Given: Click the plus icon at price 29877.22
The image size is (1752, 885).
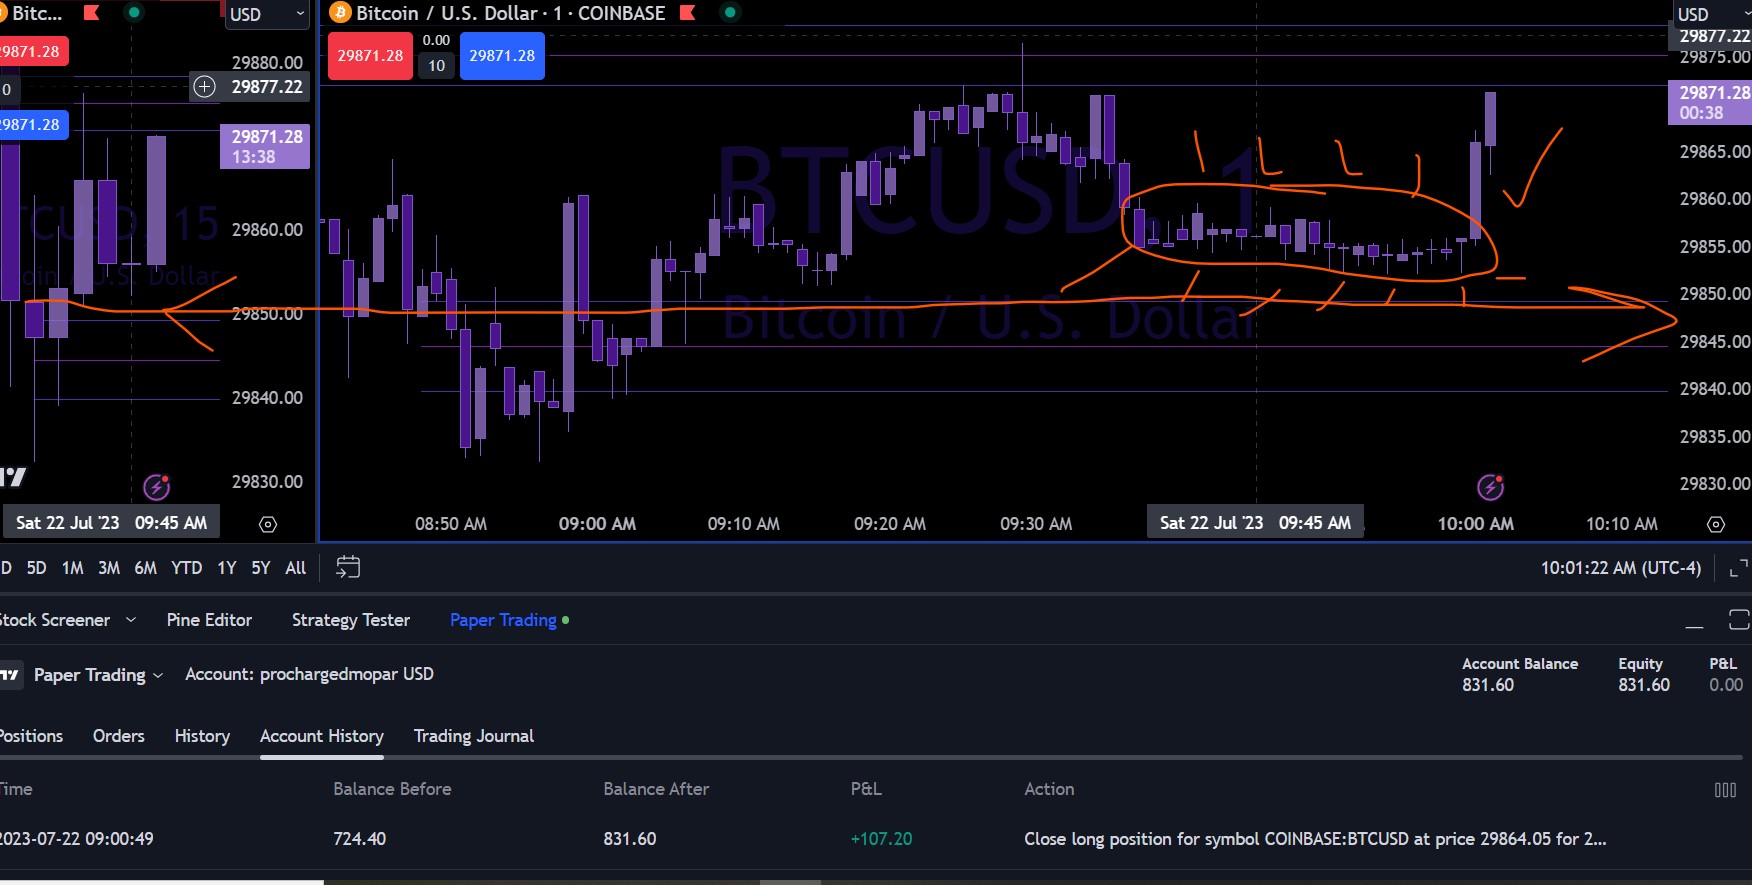Looking at the screenshot, I should tap(204, 87).
